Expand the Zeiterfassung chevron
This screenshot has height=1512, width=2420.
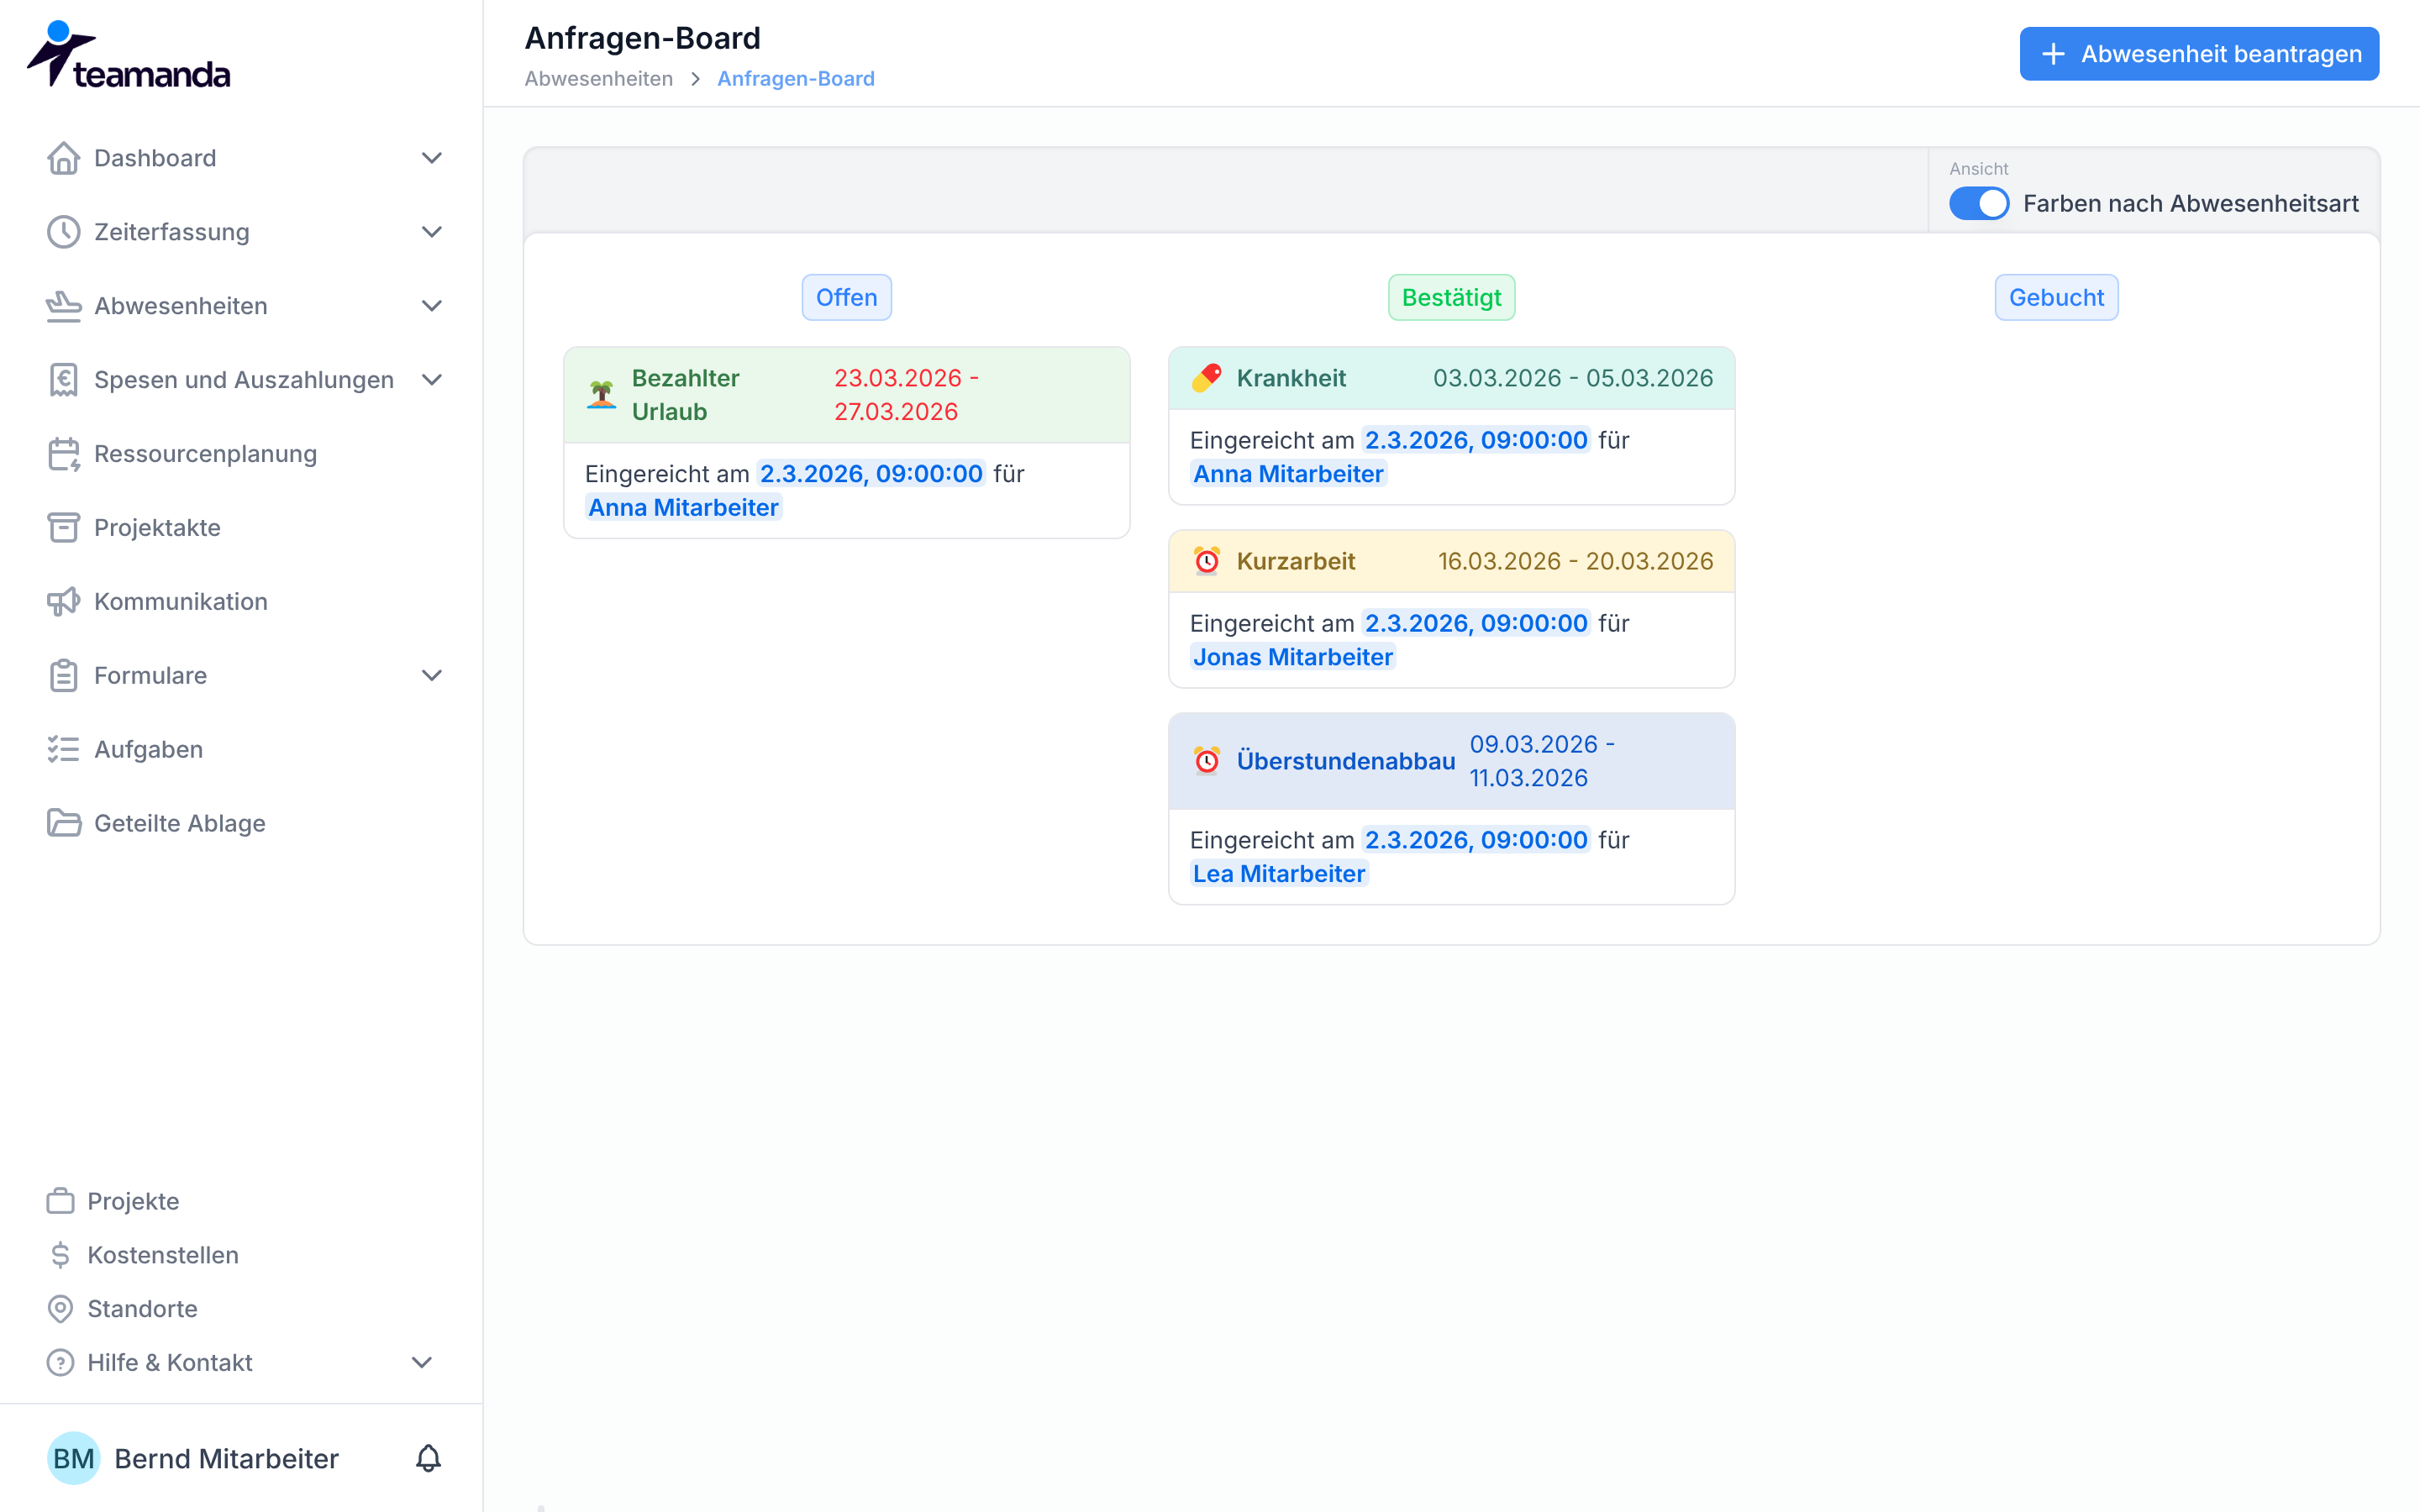click(x=432, y=232)
